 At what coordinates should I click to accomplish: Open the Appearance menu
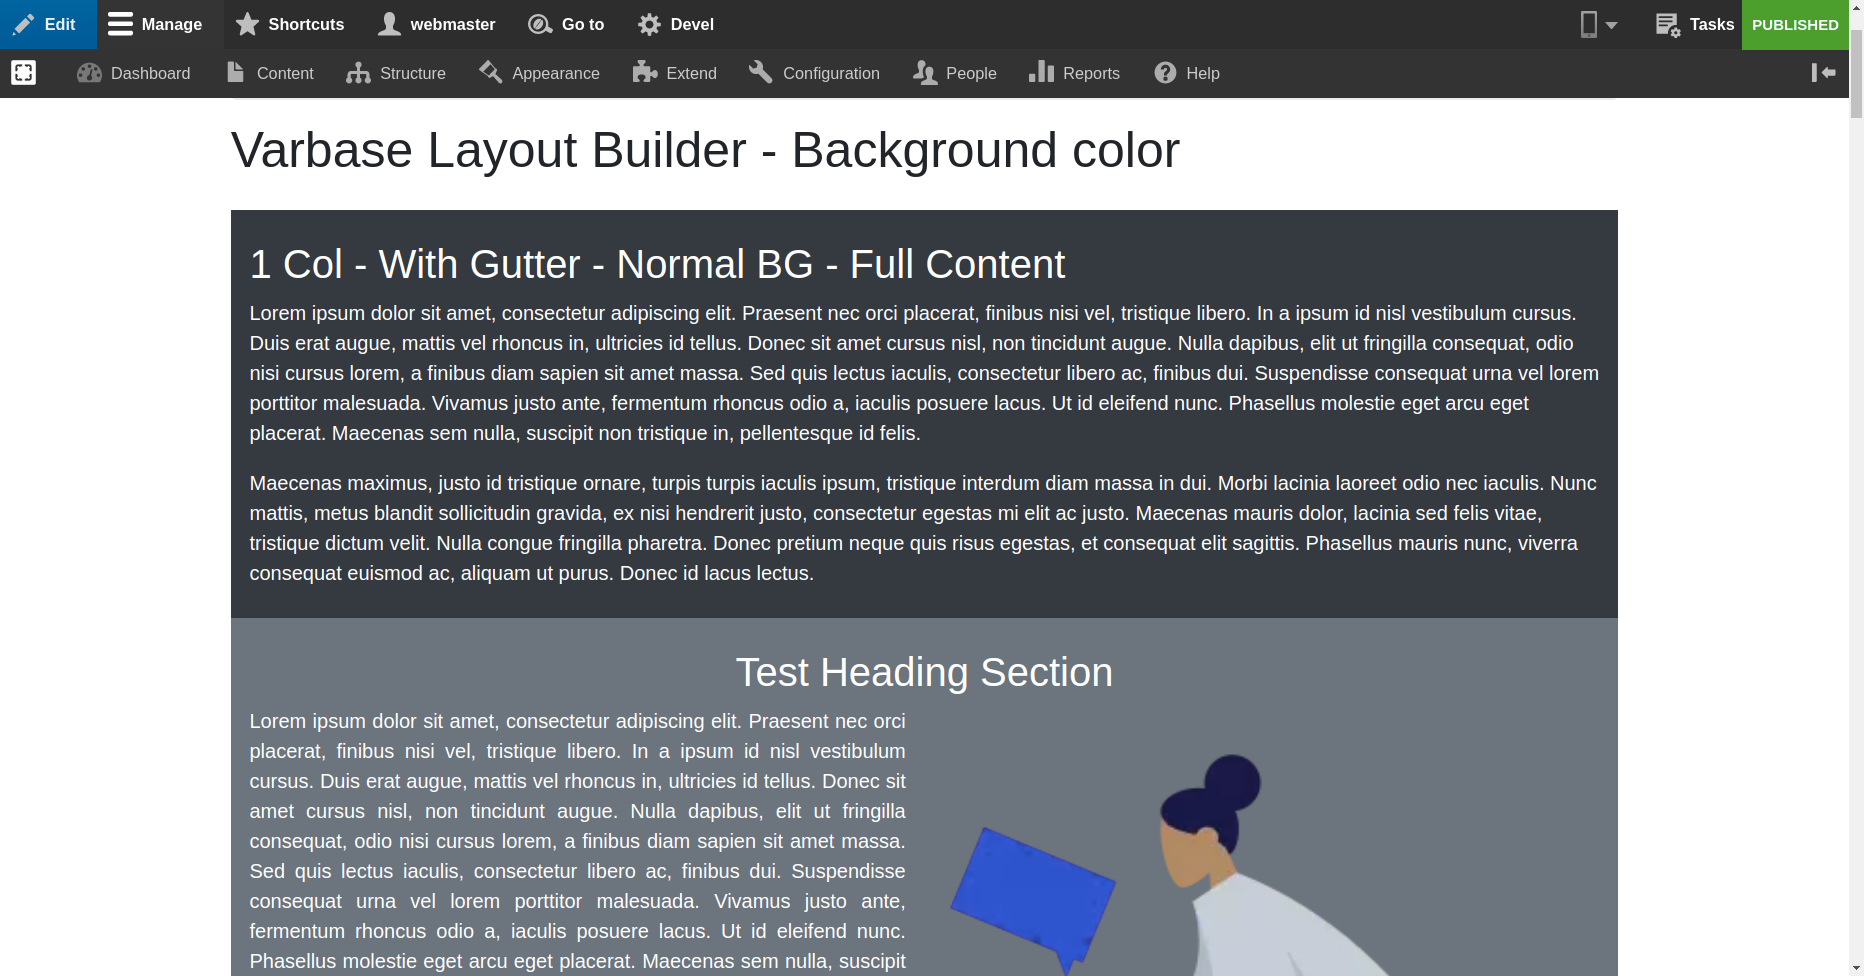tap(539, 72)
